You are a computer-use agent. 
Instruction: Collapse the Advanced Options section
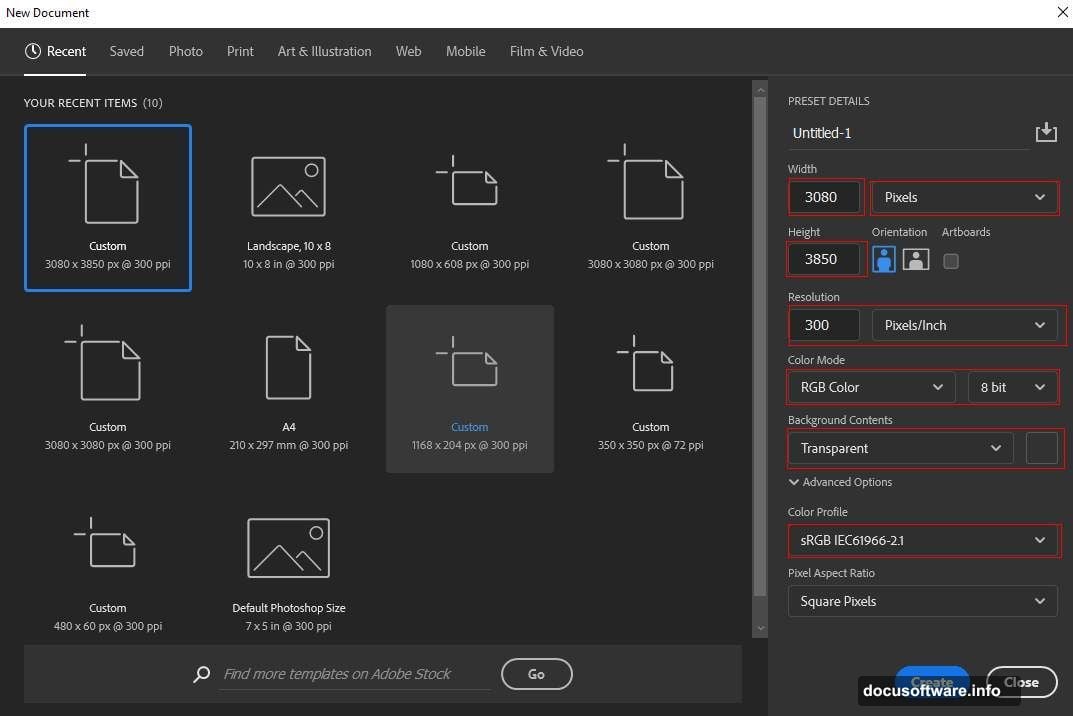pos(793,482)
